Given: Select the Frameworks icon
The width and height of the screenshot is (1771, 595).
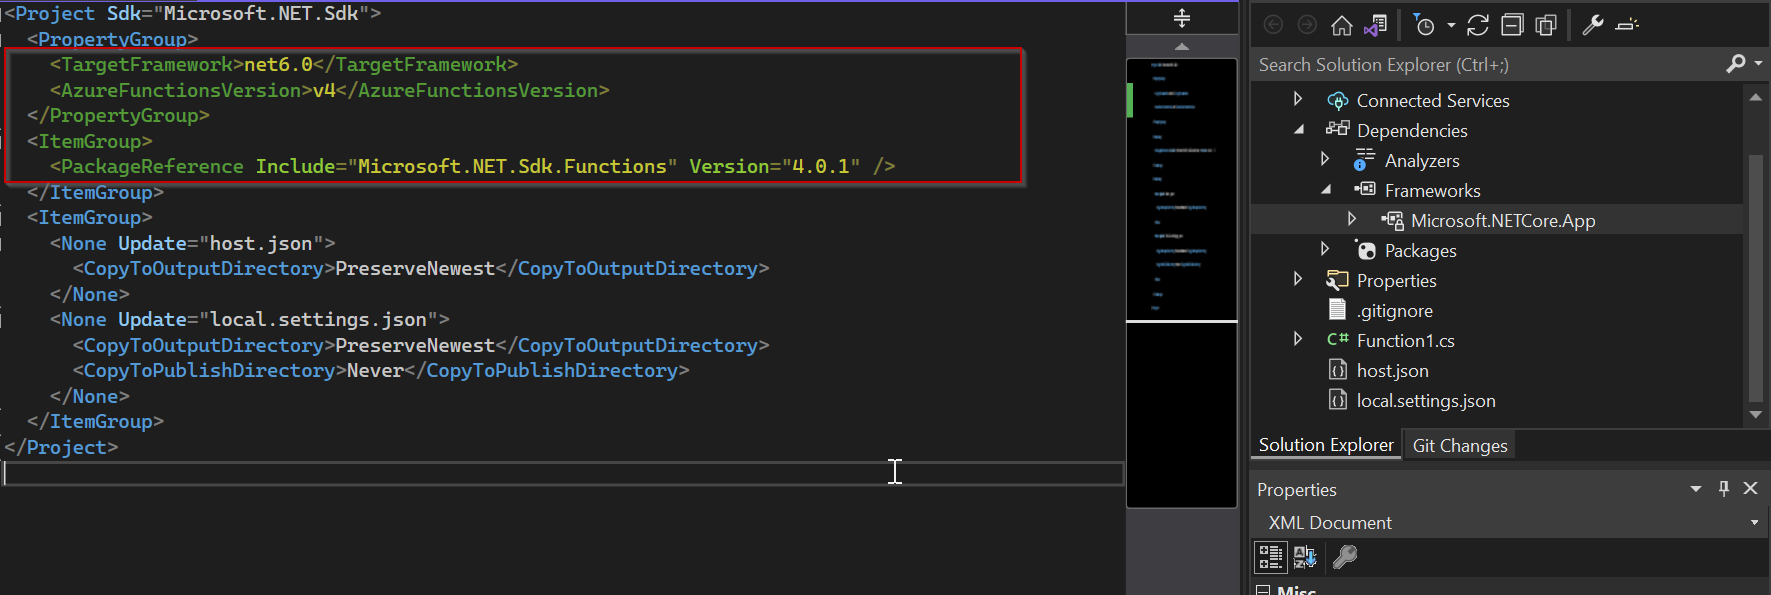Looking at the screenshot, I should [x=1365, y=189].
